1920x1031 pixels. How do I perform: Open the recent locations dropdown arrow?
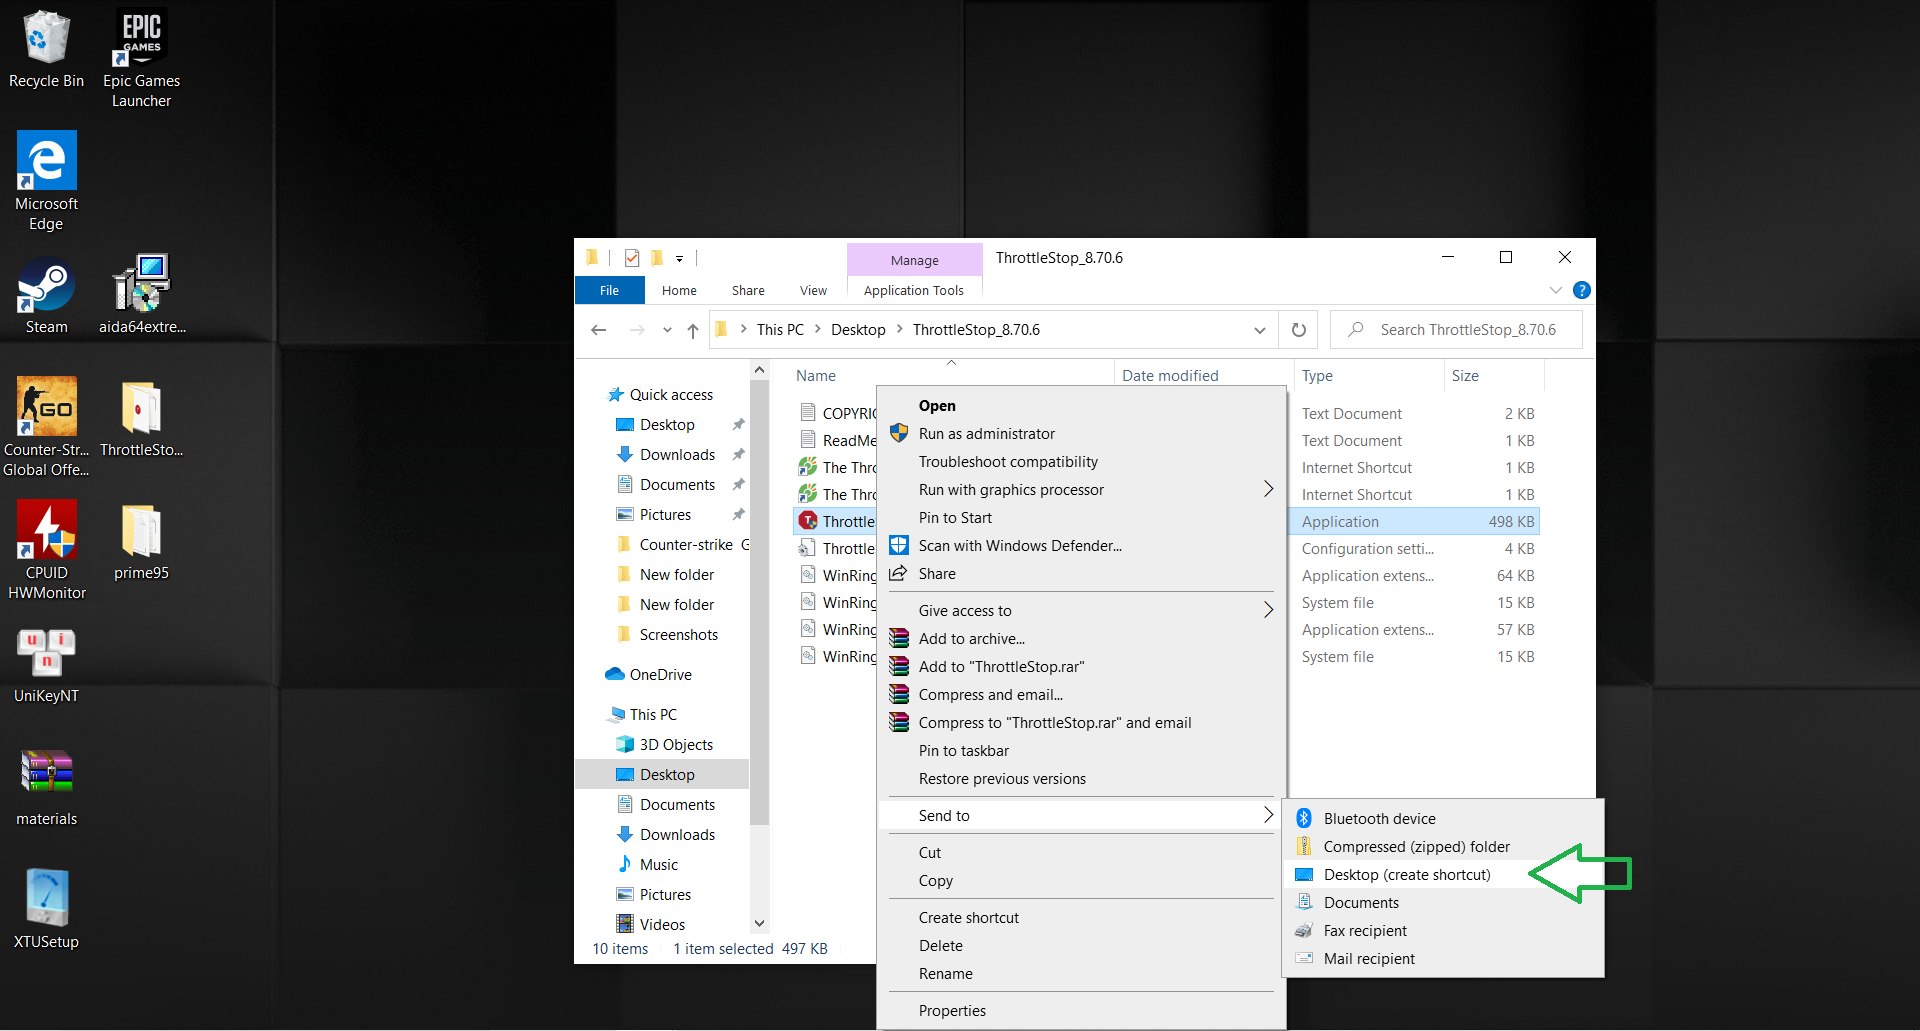point(666,330)
